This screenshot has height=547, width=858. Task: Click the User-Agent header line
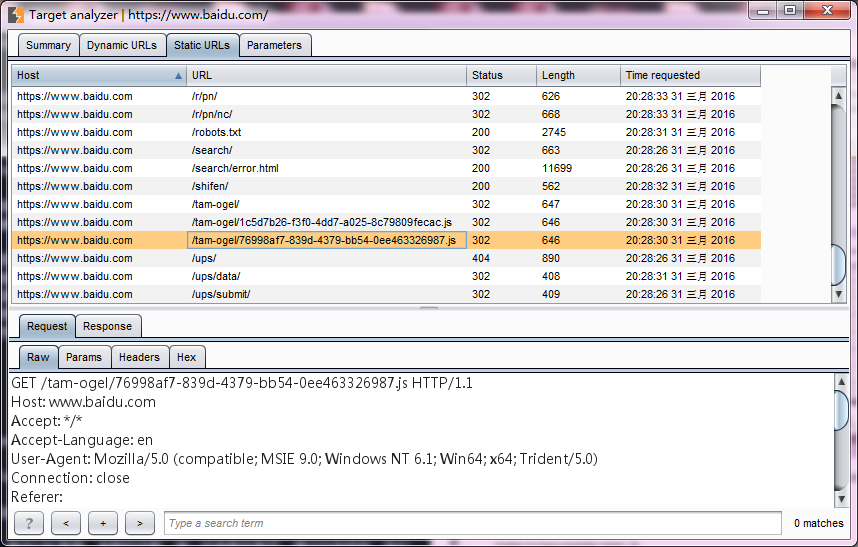point(304,459)
